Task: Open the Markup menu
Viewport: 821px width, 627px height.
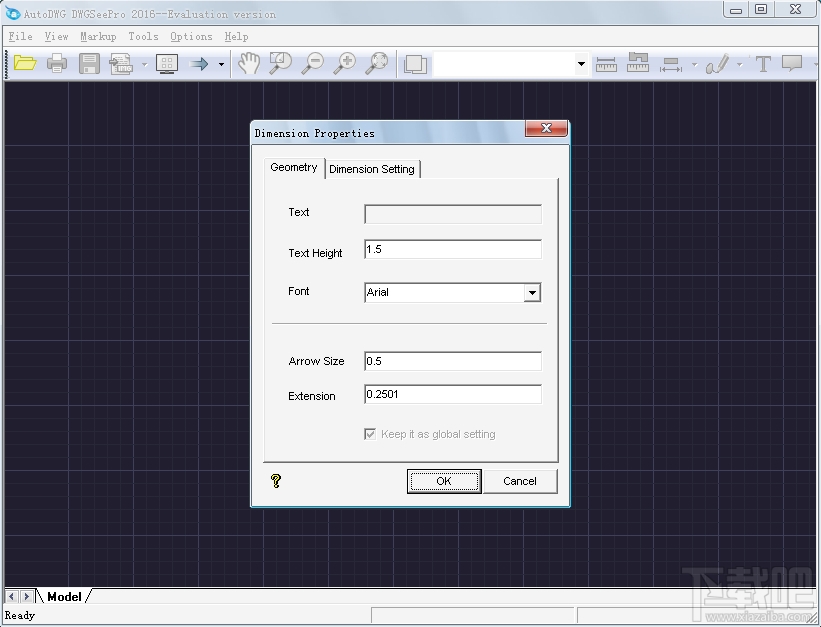Action: click(98, 37)
